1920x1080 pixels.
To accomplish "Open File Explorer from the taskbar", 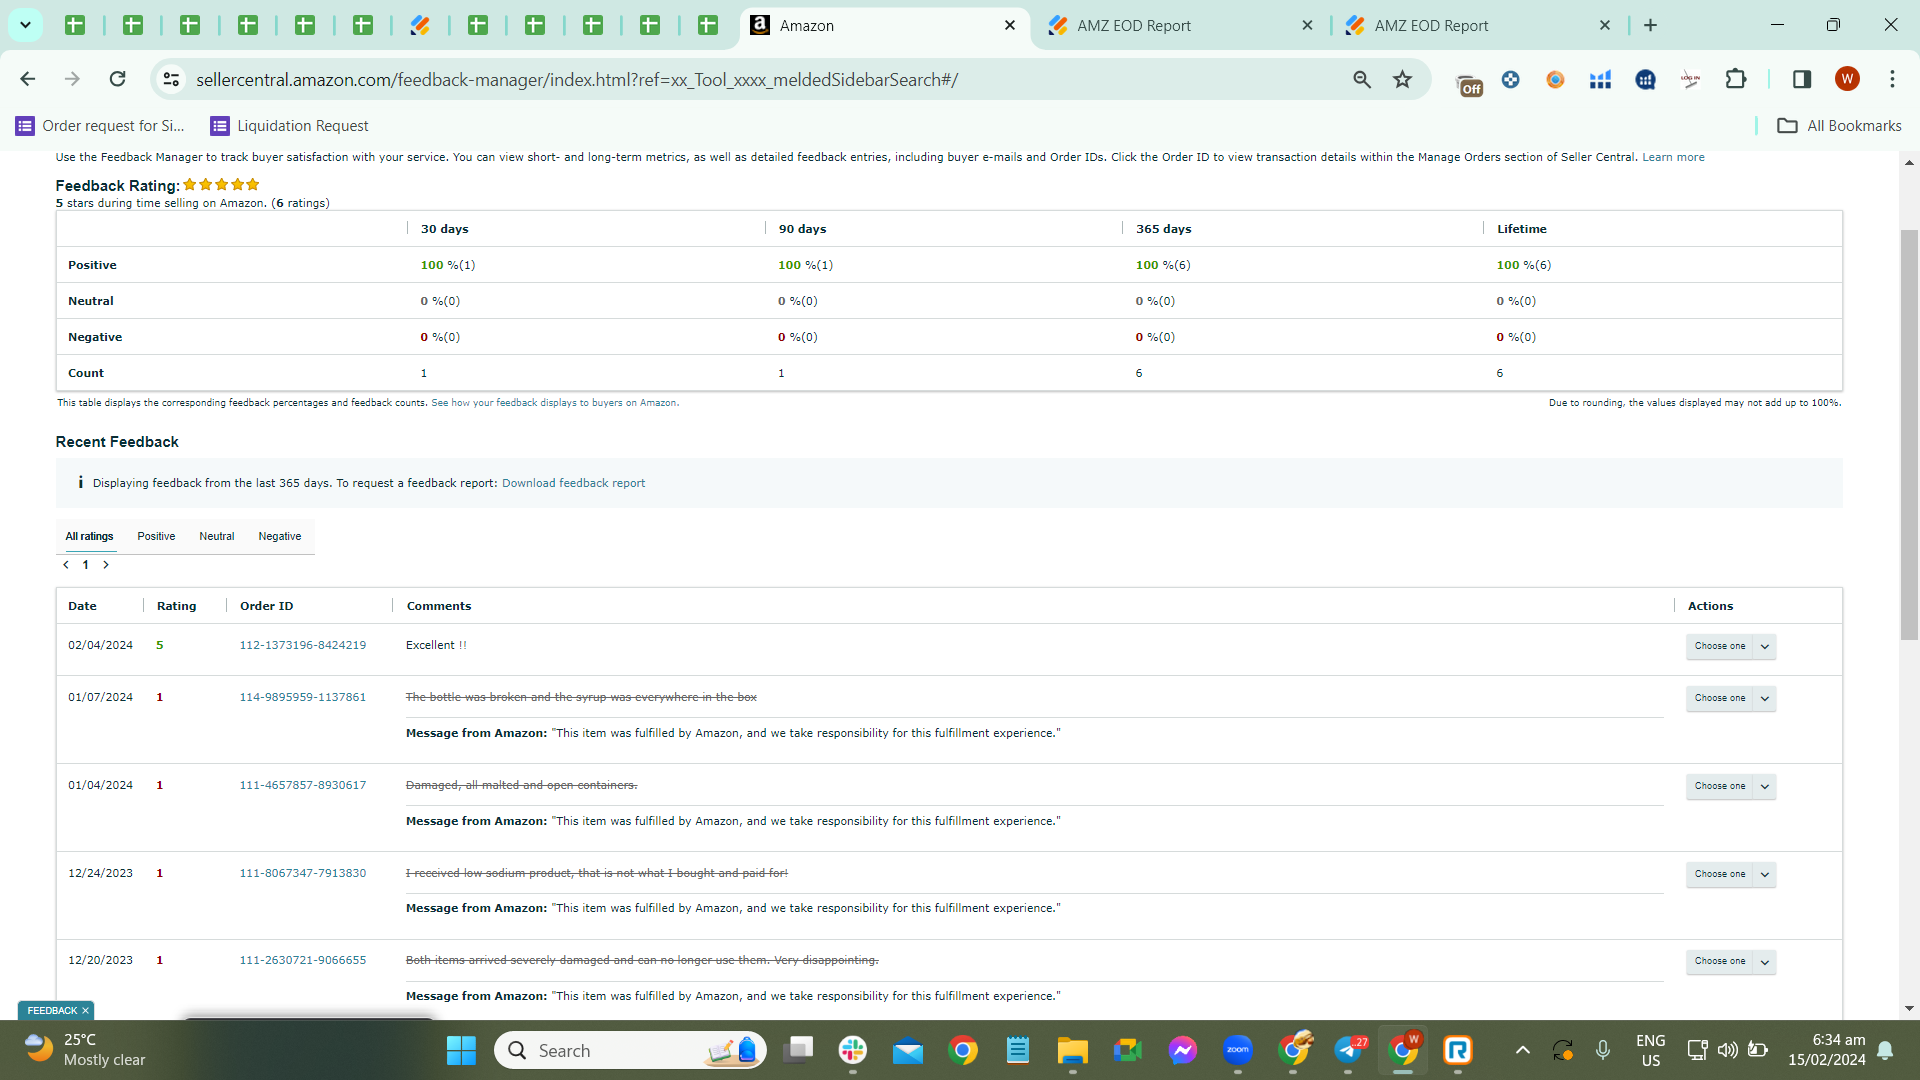I will [x=1073, y=1050].
